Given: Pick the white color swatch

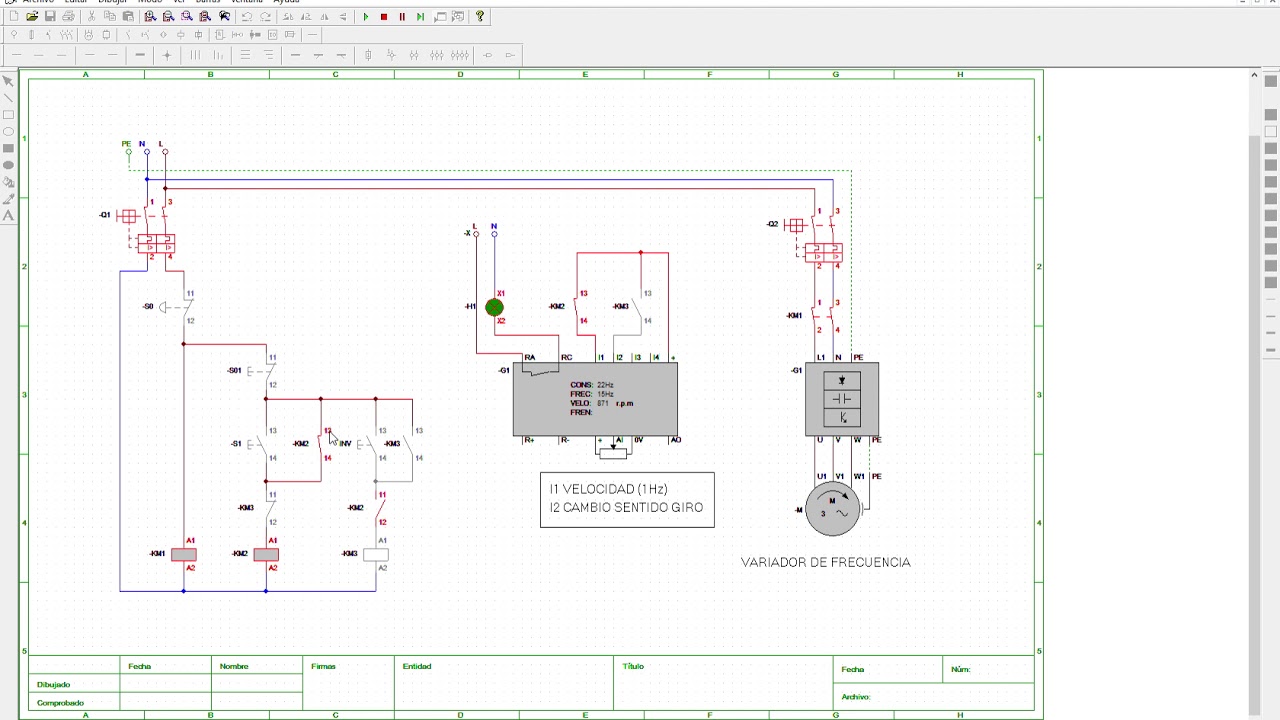Looking at the screenshot, I should point(1271,131).
